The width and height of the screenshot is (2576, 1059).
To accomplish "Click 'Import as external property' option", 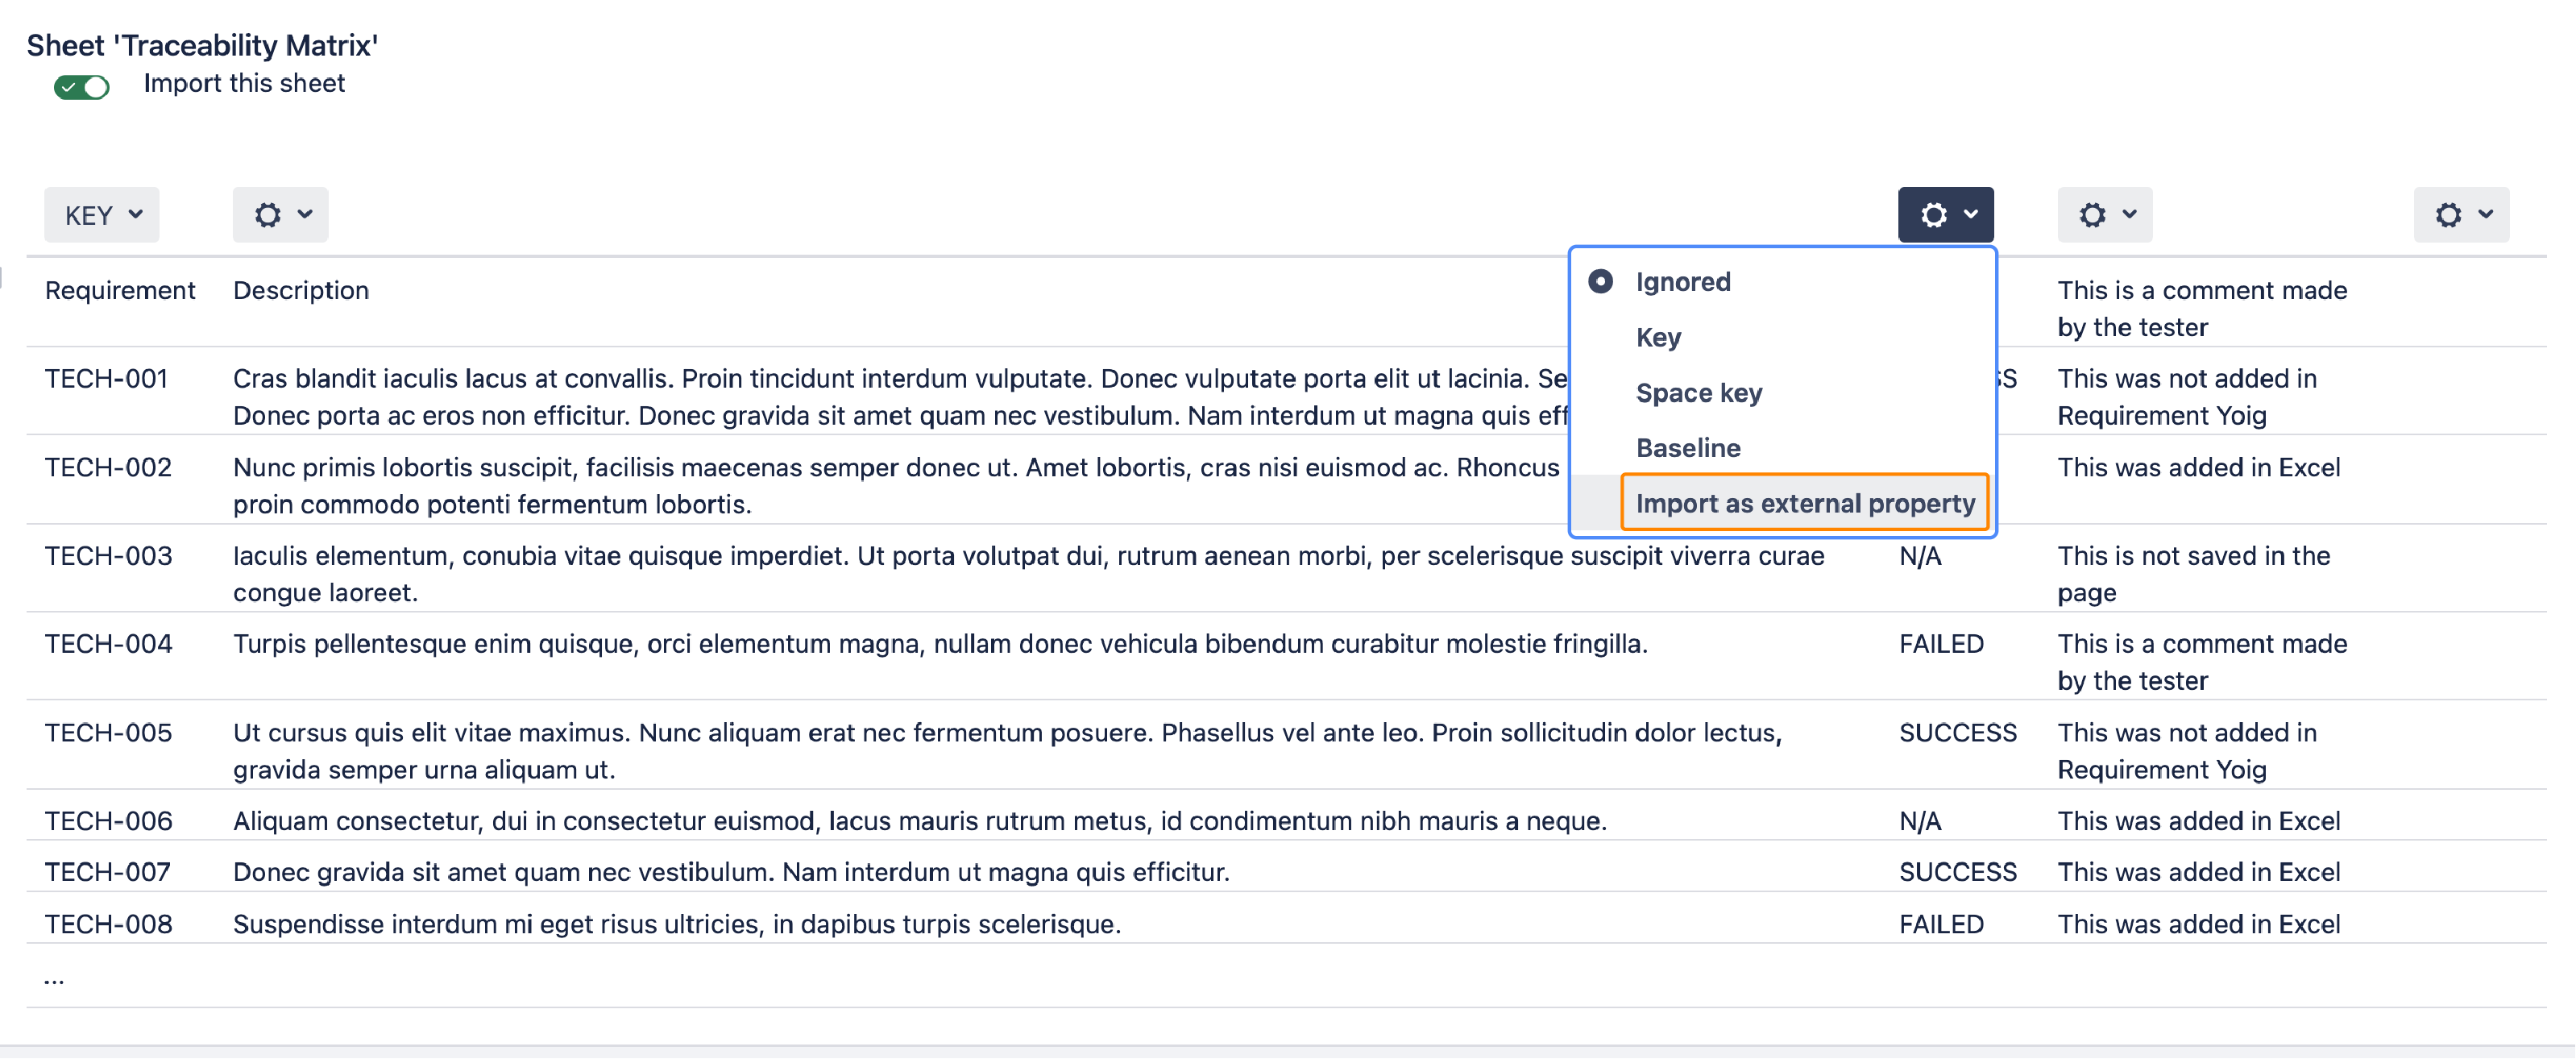I will pos(1804,503).
